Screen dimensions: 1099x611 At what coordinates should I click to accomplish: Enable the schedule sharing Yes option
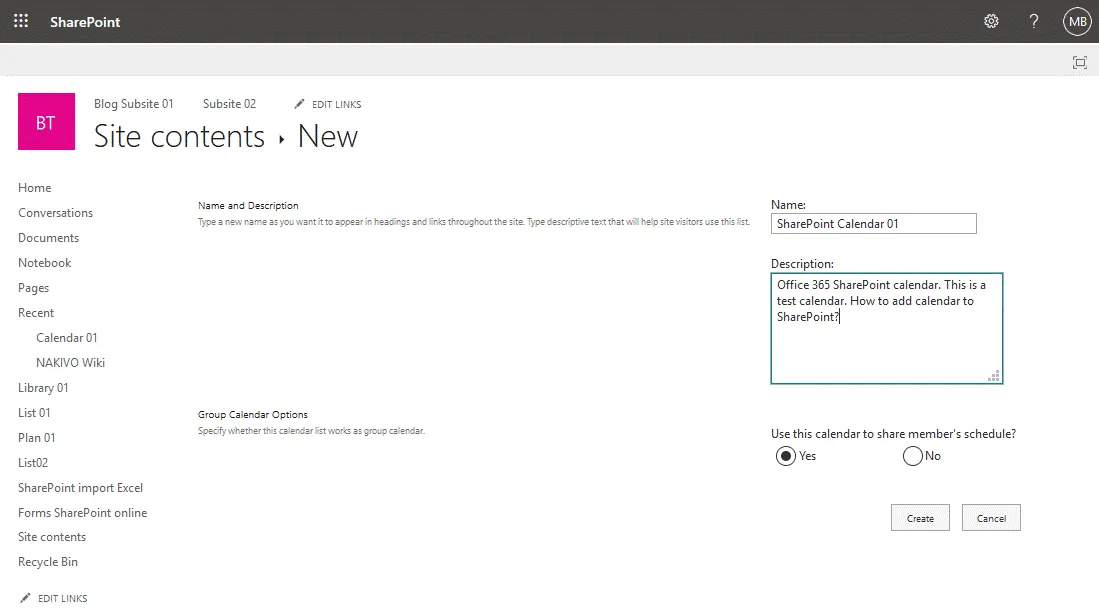point(786,455)
